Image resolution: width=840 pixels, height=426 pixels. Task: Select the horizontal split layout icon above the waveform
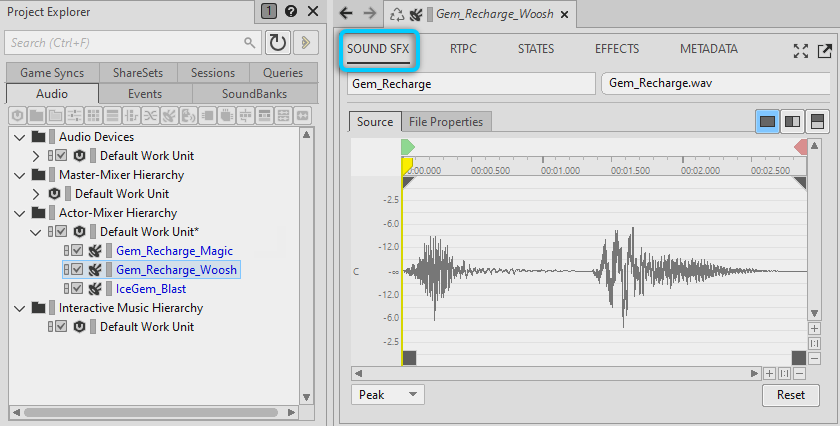[817, 121]
